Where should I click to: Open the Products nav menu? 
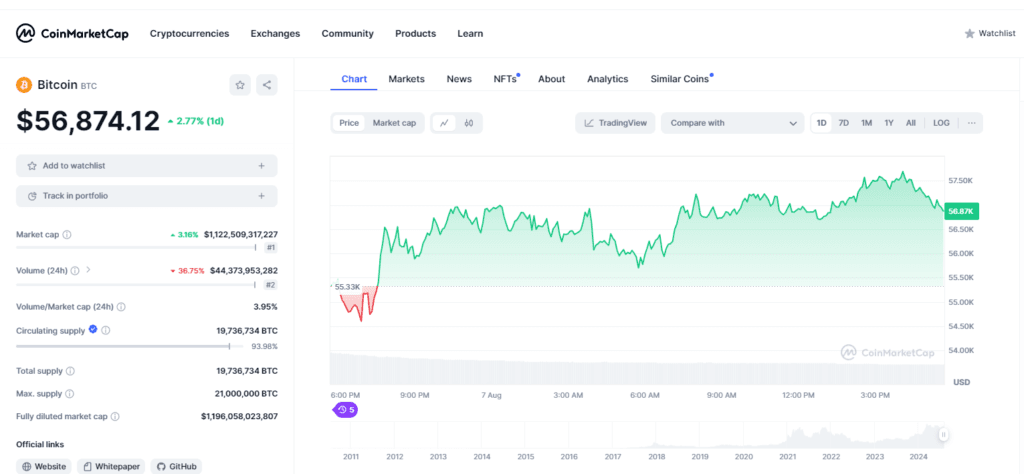click(x=415, y=33)
